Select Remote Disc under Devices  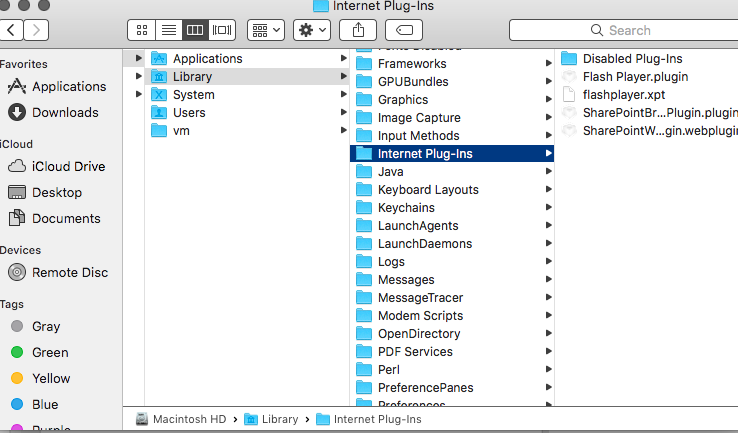58,273
